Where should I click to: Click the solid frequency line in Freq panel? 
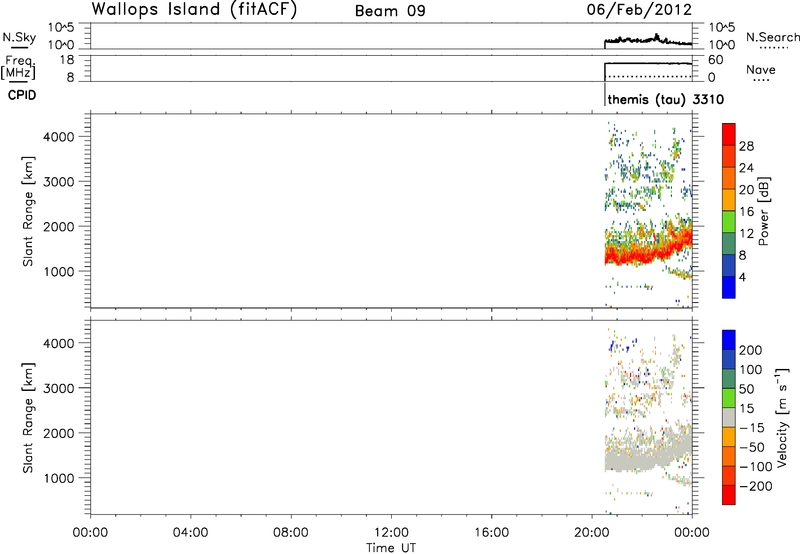coord(648,63)
